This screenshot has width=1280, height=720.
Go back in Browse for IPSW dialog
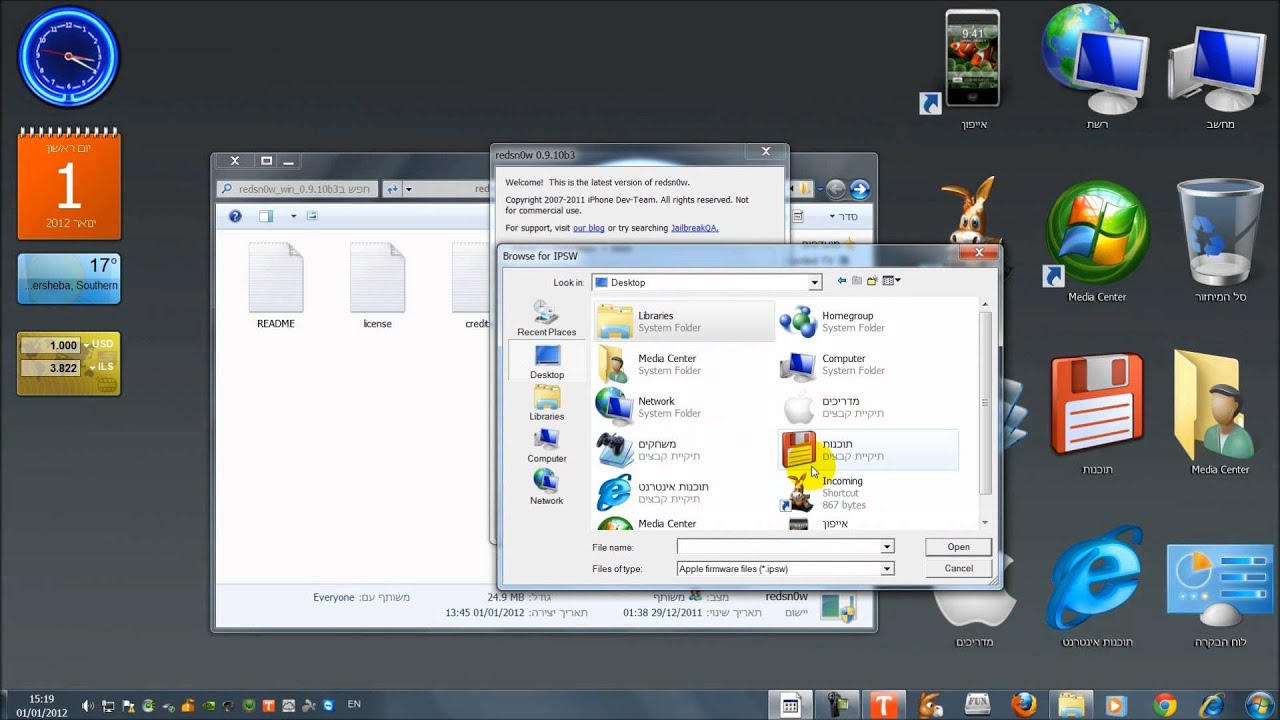pyautogui.click(x=842, y=281)
